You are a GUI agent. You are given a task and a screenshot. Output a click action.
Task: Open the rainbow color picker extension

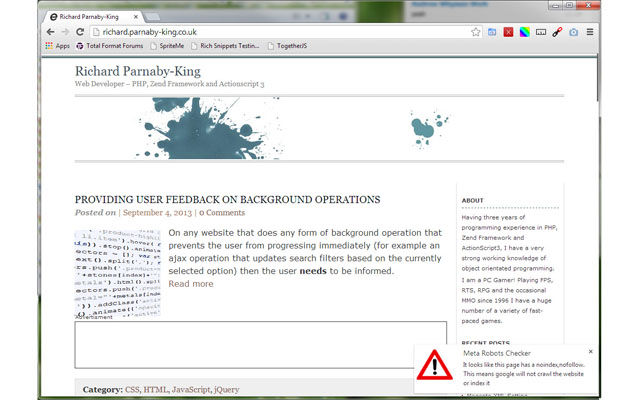click(x=524, y=32)
